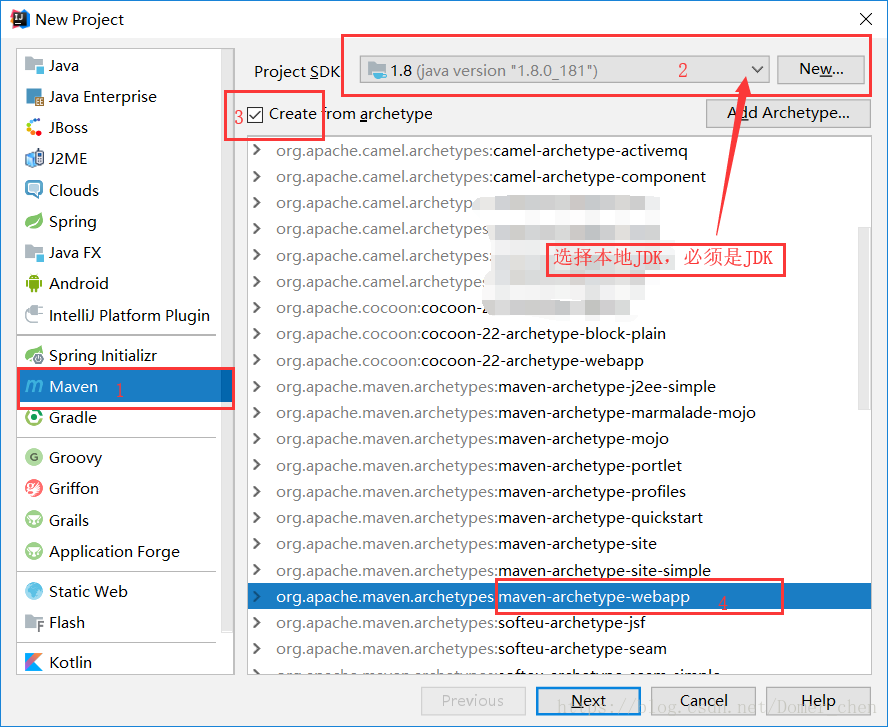Viewport: 888px width, 727px height.
Task: Click the Groovy icon
Action: pyautogui.click(x=34, y=457)
